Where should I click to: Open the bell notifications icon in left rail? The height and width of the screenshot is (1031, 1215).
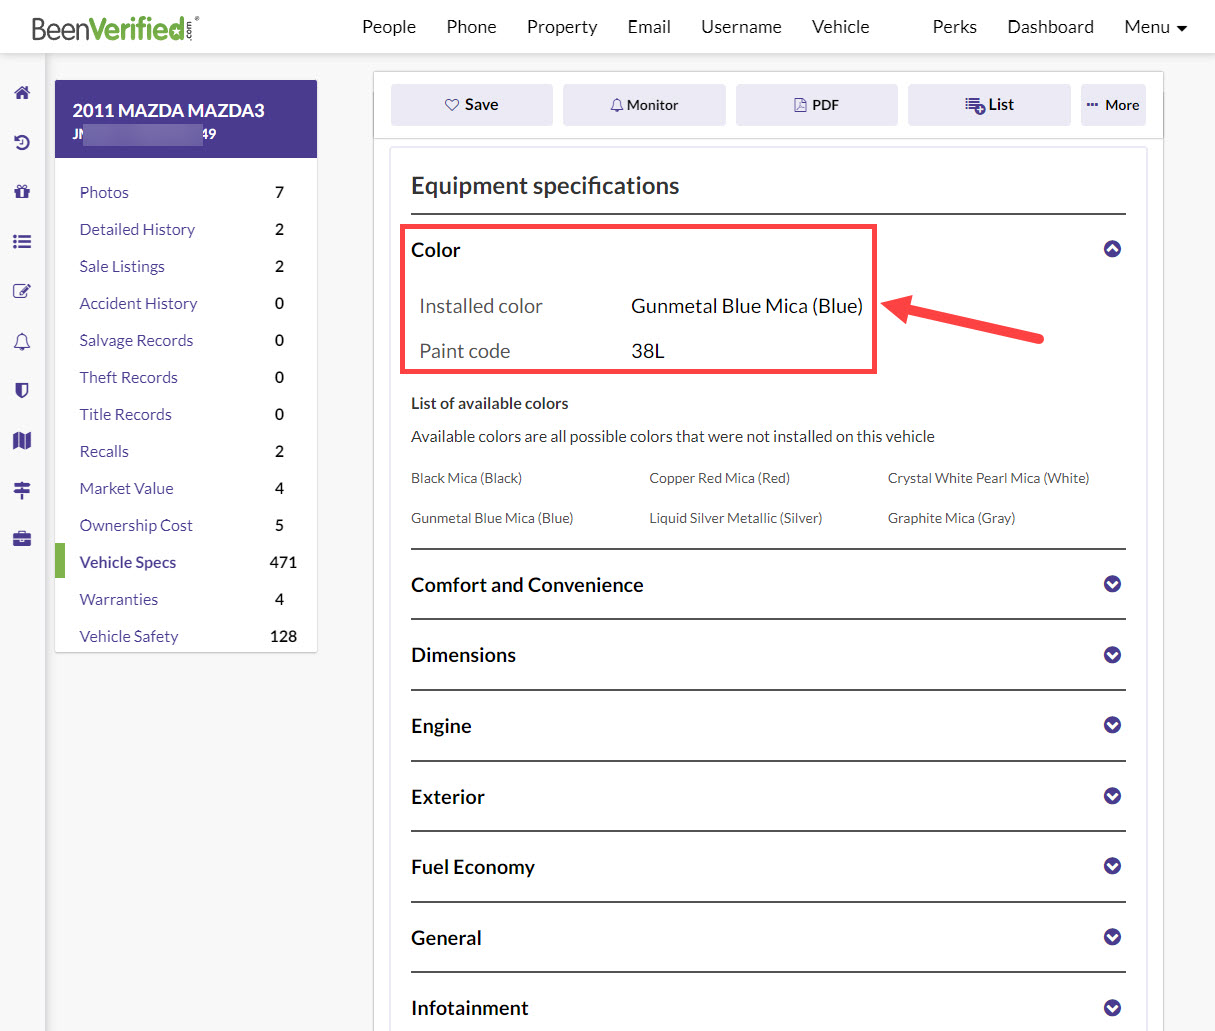22,341
